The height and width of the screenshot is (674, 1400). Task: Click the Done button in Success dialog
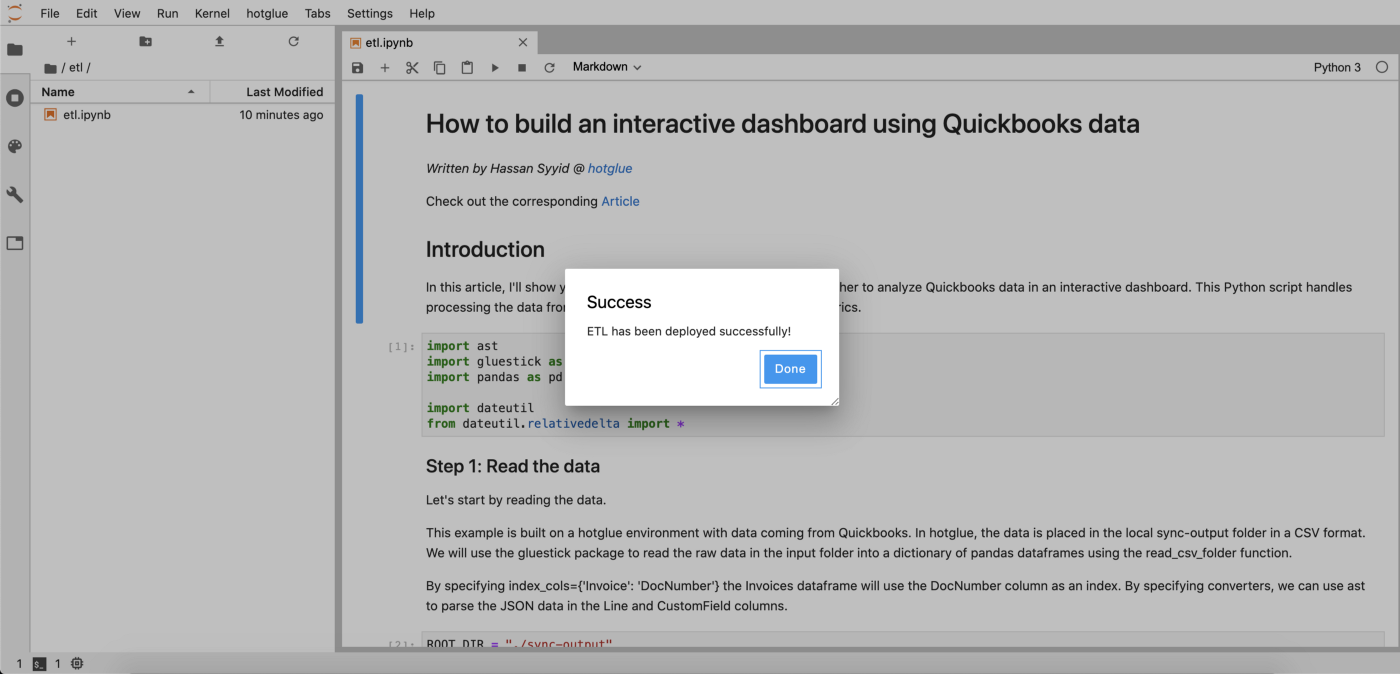(789, 369)
